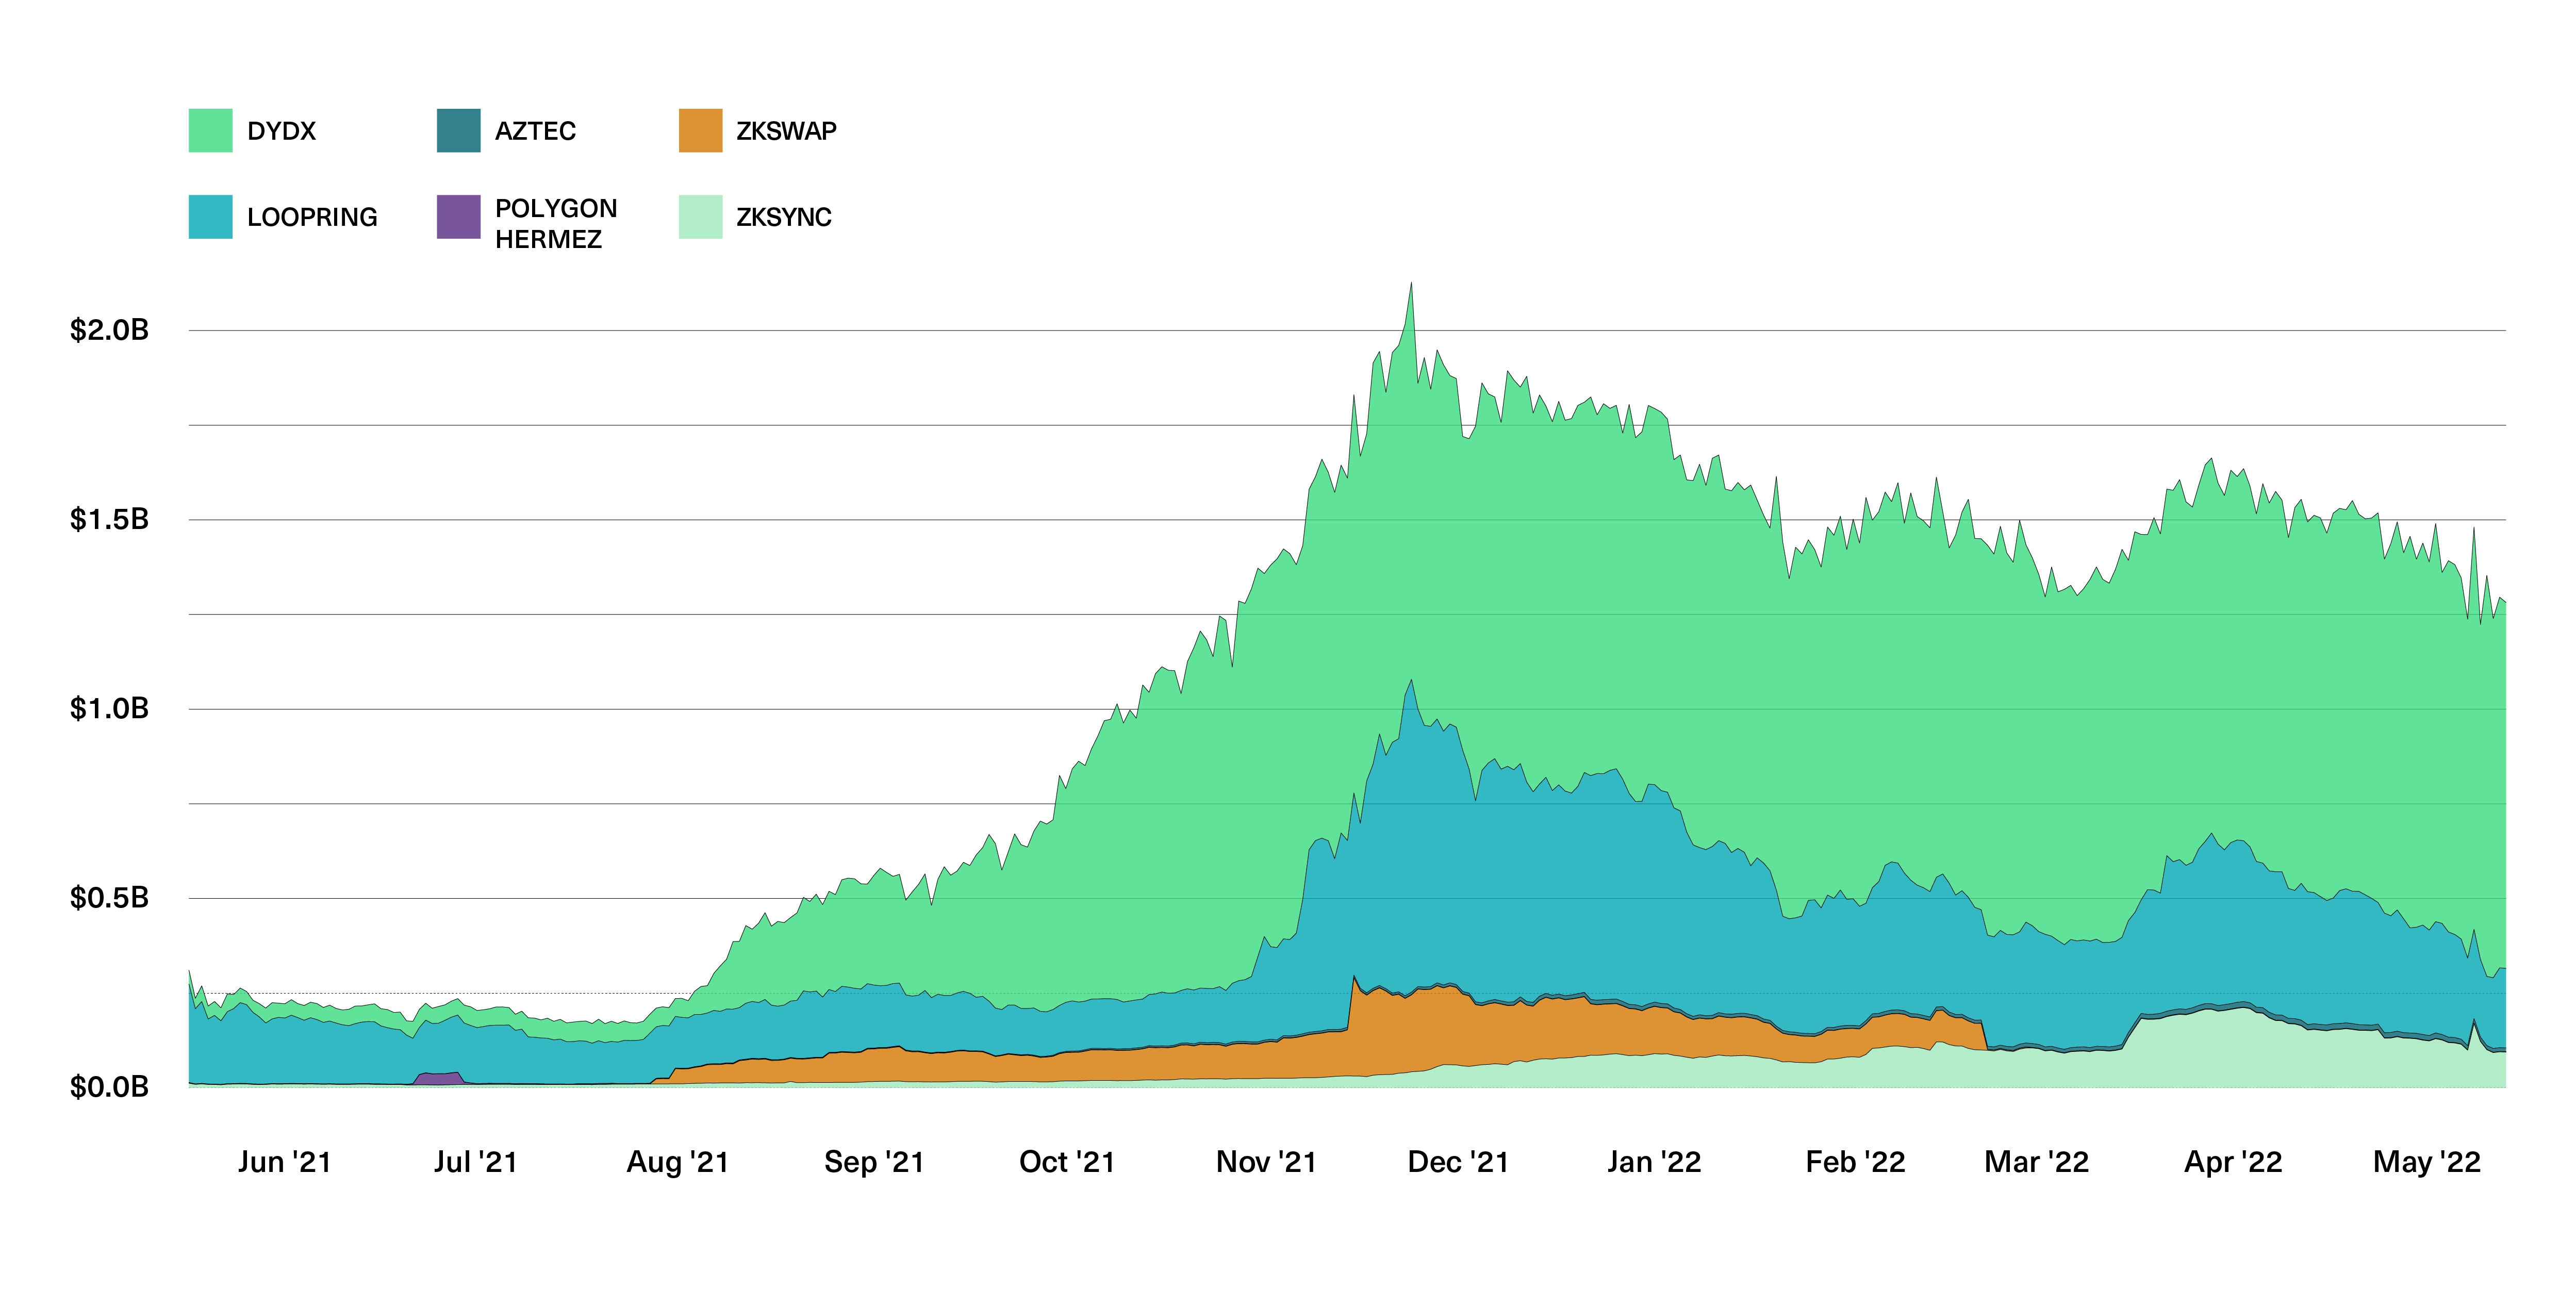Click the Aug '21 x-axis label
The image size is (2576, 1289).
(677, 1162)
